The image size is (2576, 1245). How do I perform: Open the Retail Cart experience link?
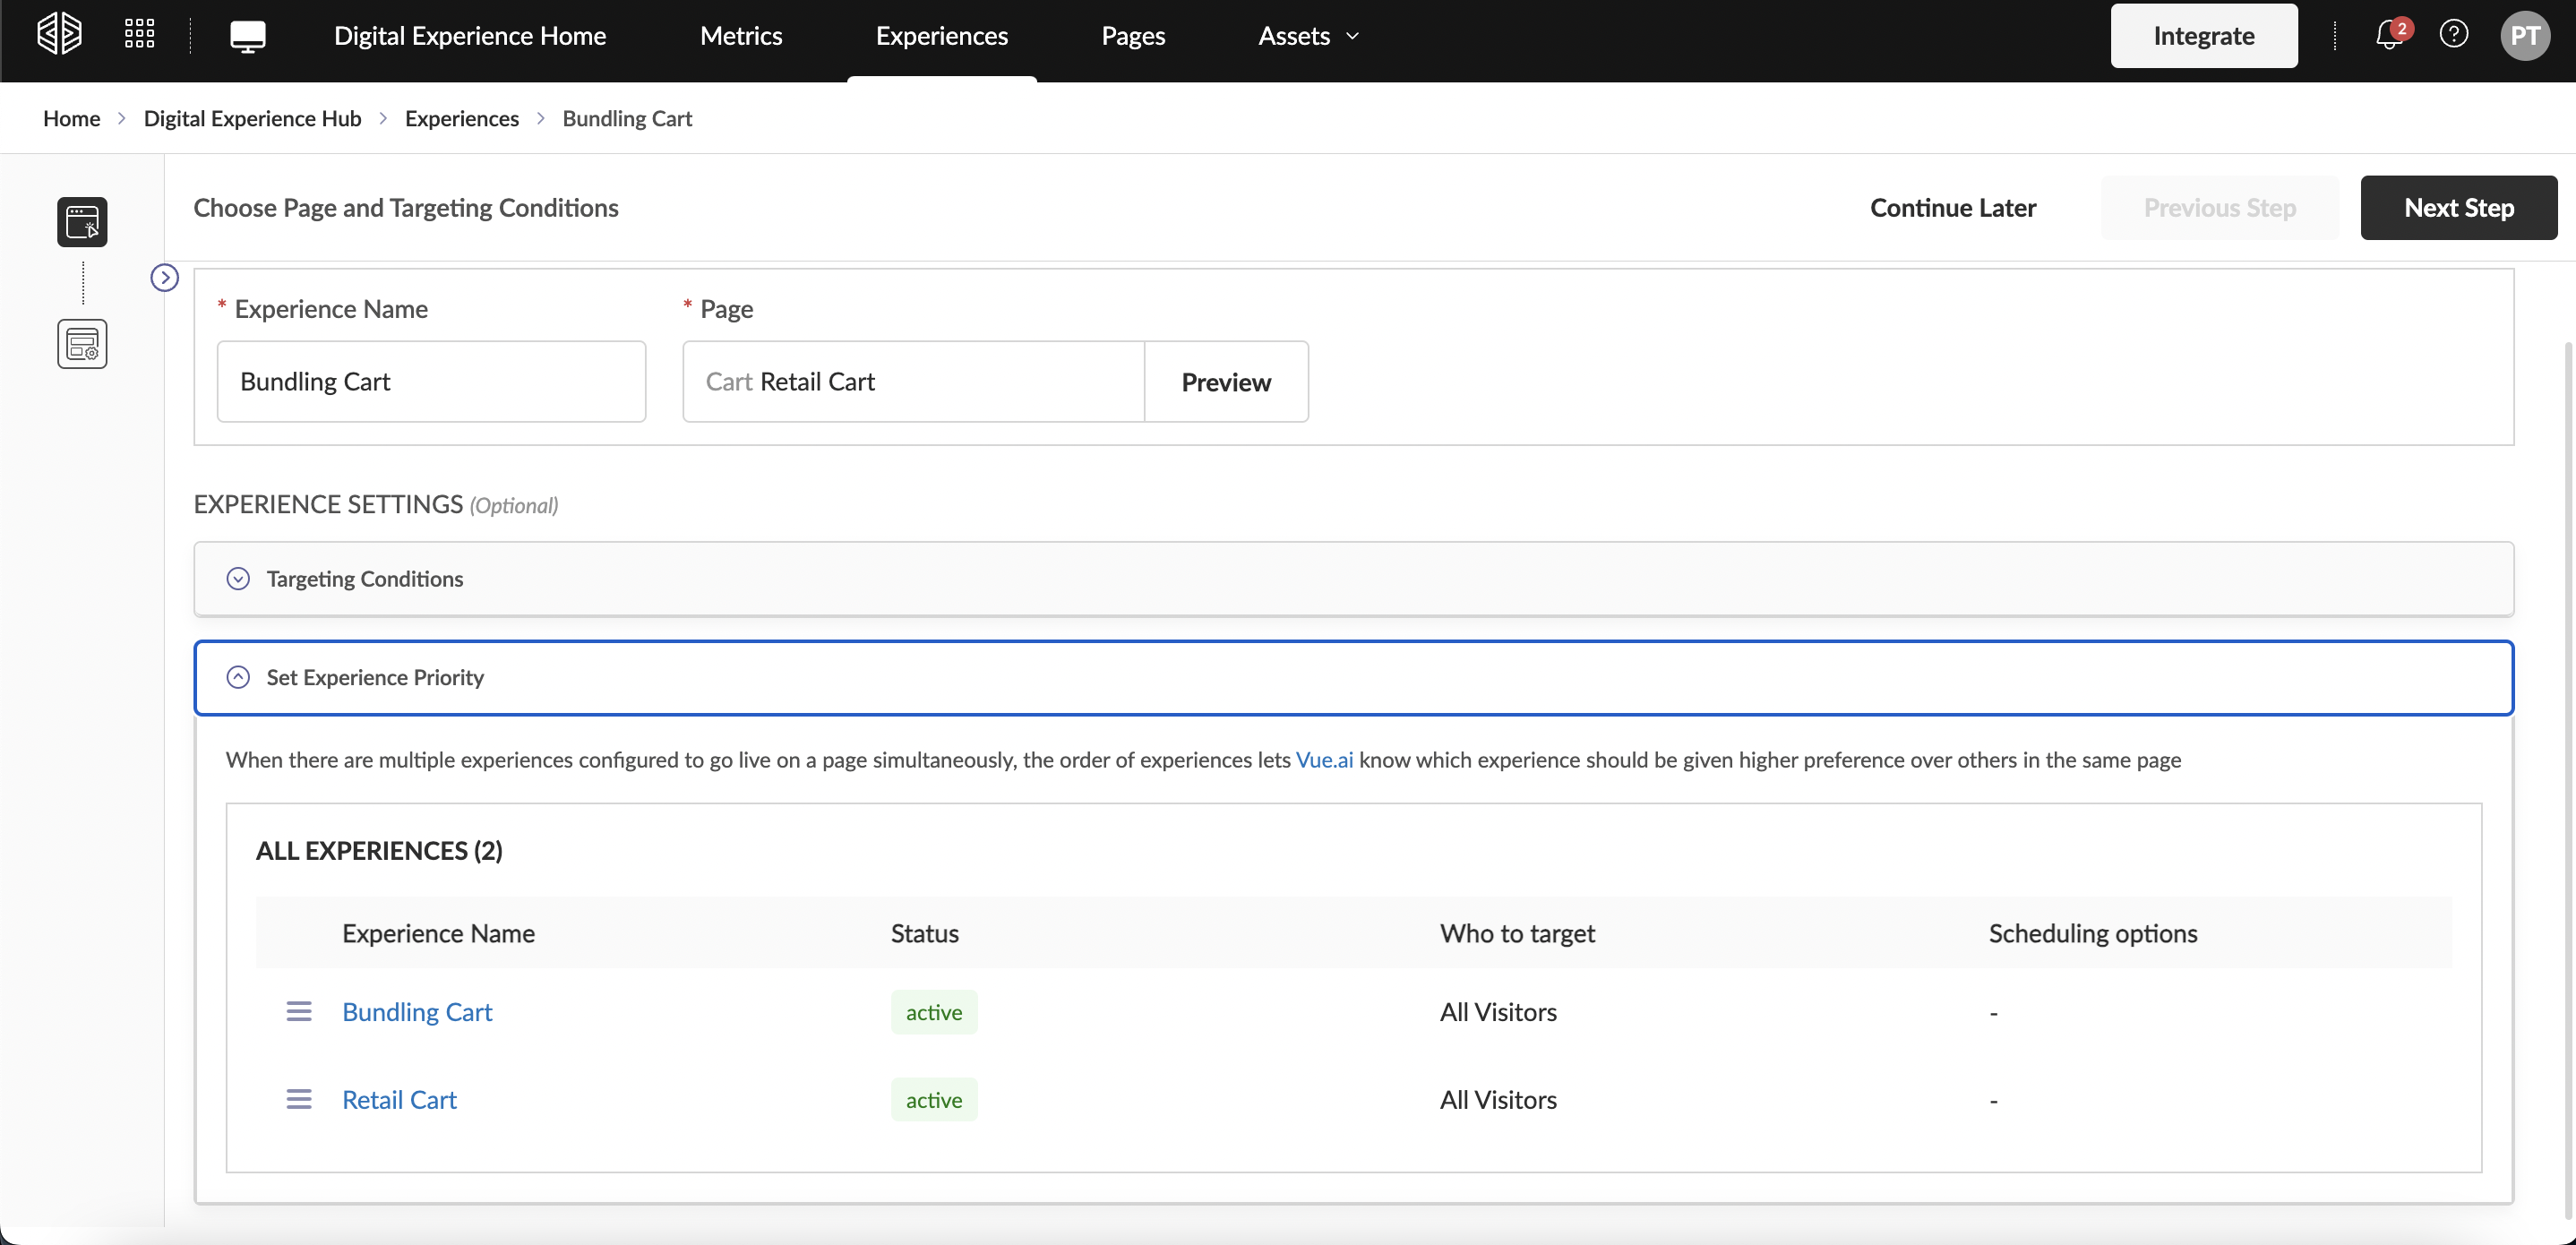399,1099
